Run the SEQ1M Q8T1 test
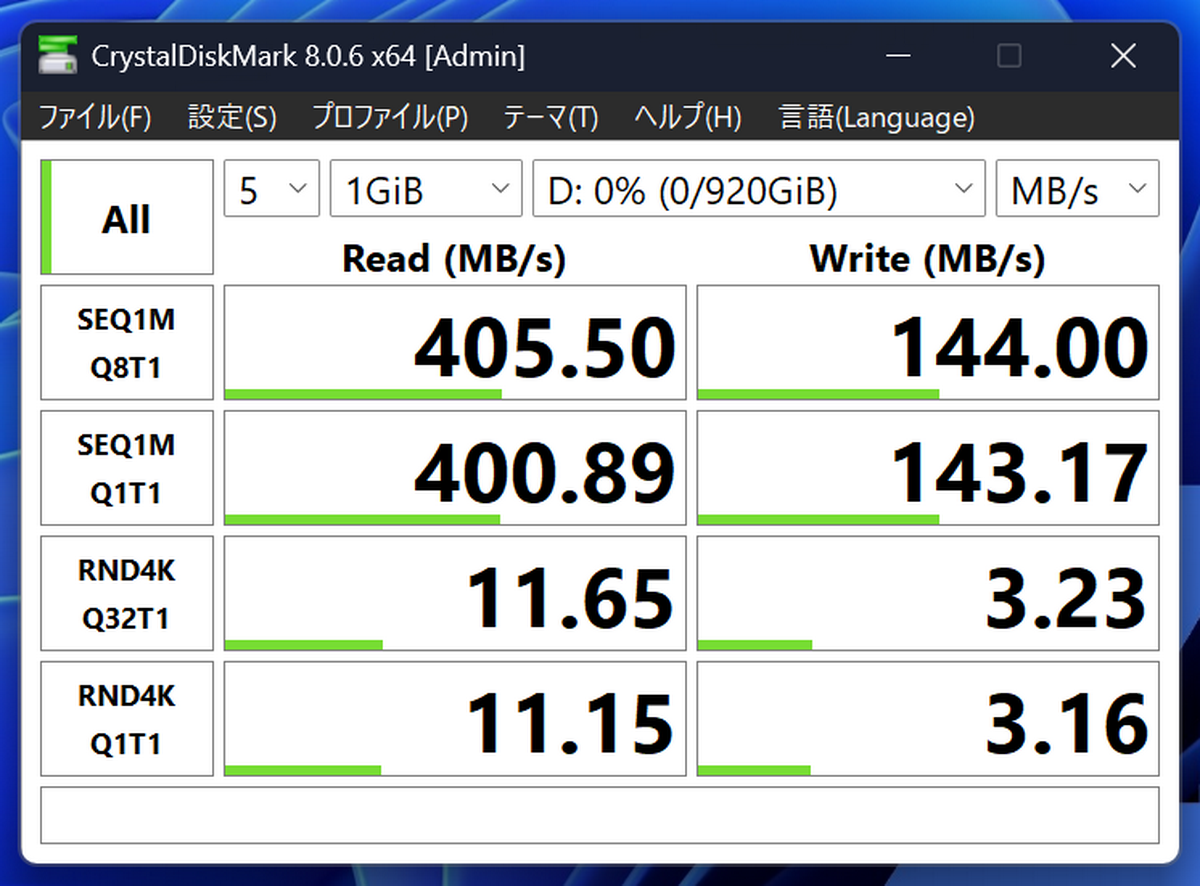 [127, 343]
